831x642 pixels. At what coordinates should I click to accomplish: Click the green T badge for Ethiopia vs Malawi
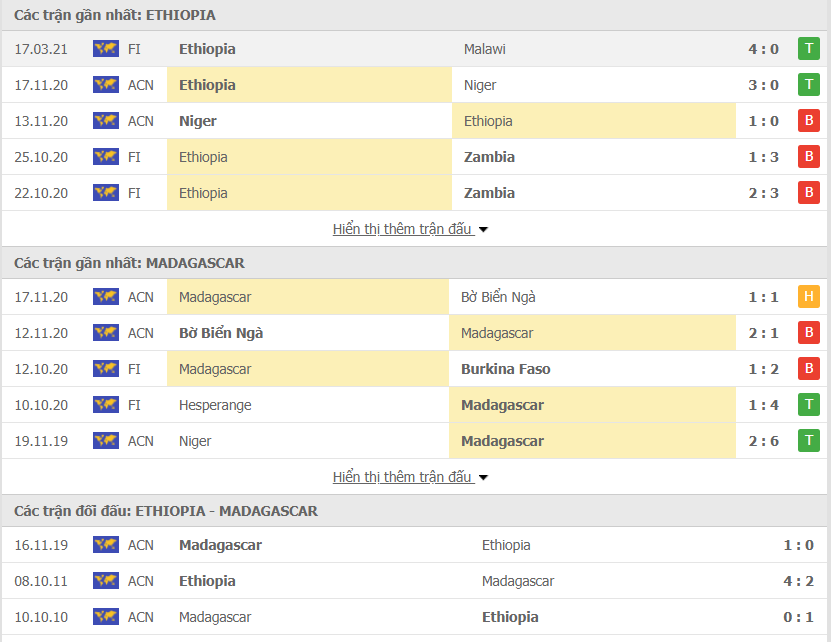pos(810,48)
